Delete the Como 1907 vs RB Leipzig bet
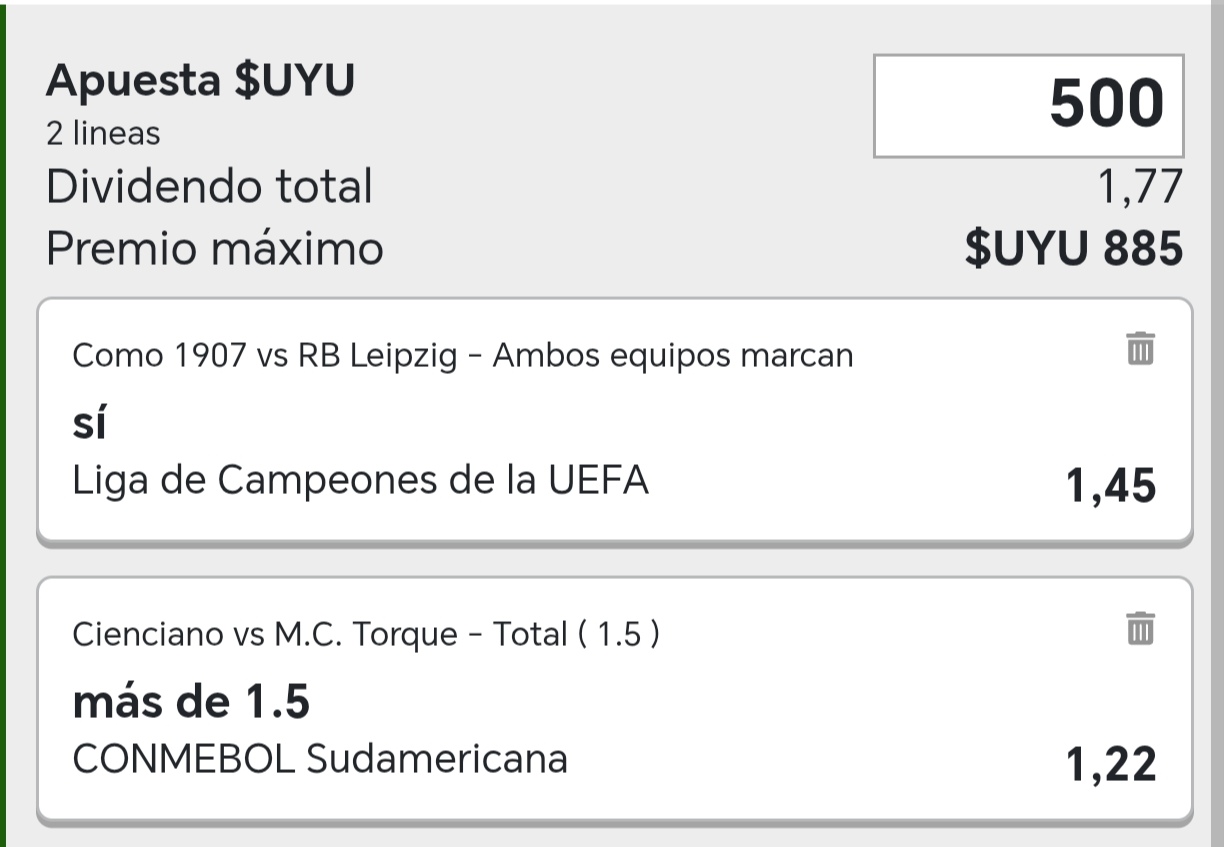 pyautogui.click(x=1140, y=348)
